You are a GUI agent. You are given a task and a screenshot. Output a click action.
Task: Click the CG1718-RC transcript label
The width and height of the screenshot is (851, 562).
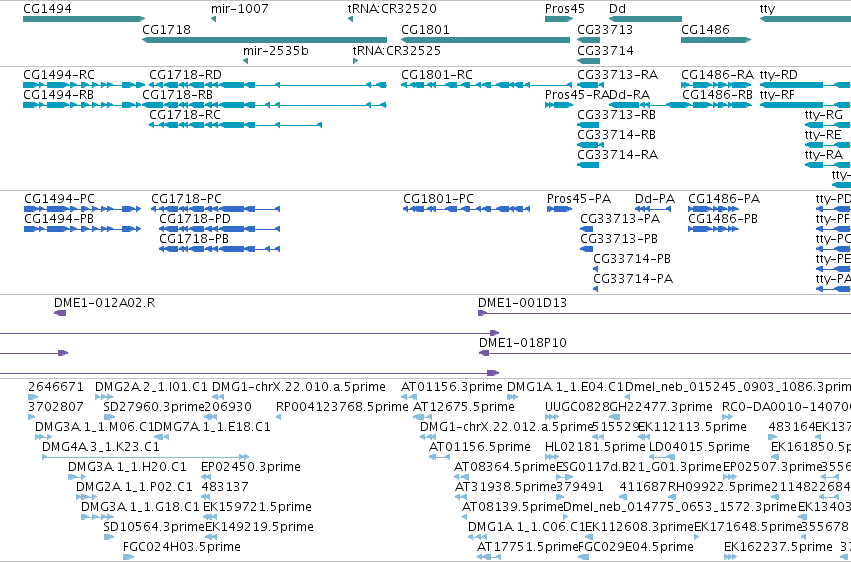[x=185, y=114]
